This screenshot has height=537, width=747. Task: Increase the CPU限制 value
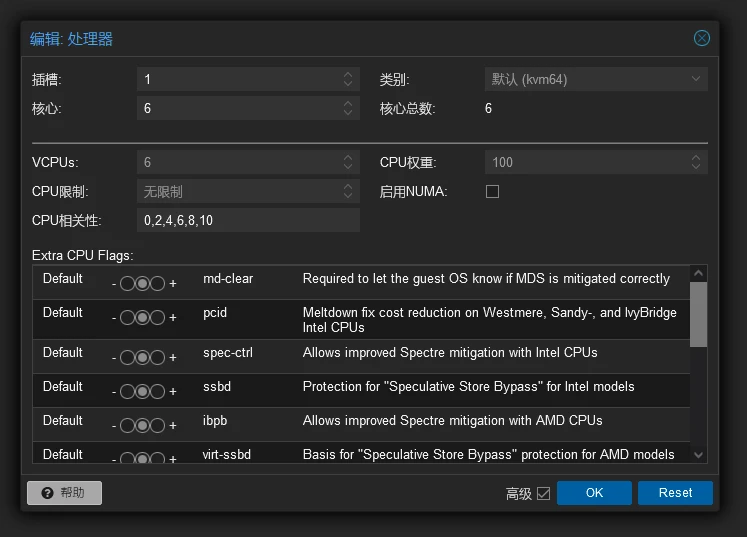[348, 187]
